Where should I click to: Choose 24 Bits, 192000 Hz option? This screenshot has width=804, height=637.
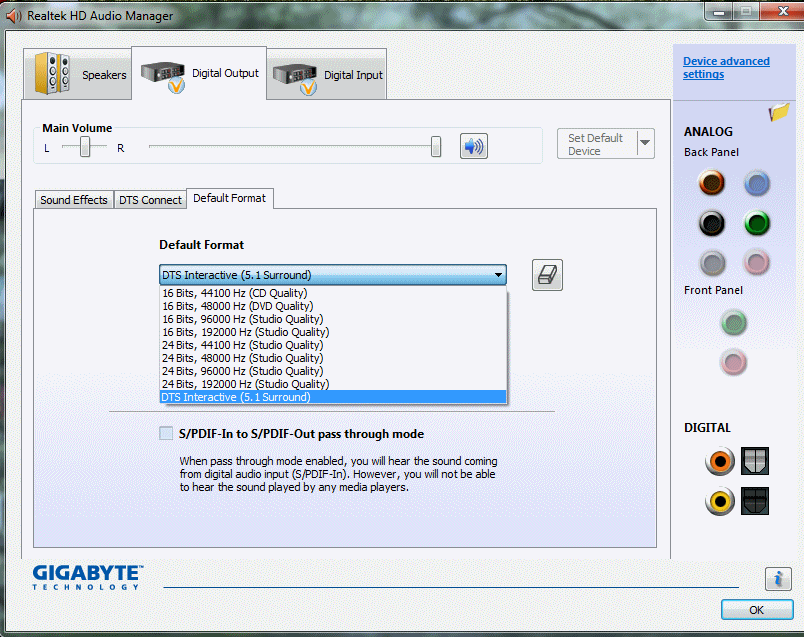tap(333, 384)
